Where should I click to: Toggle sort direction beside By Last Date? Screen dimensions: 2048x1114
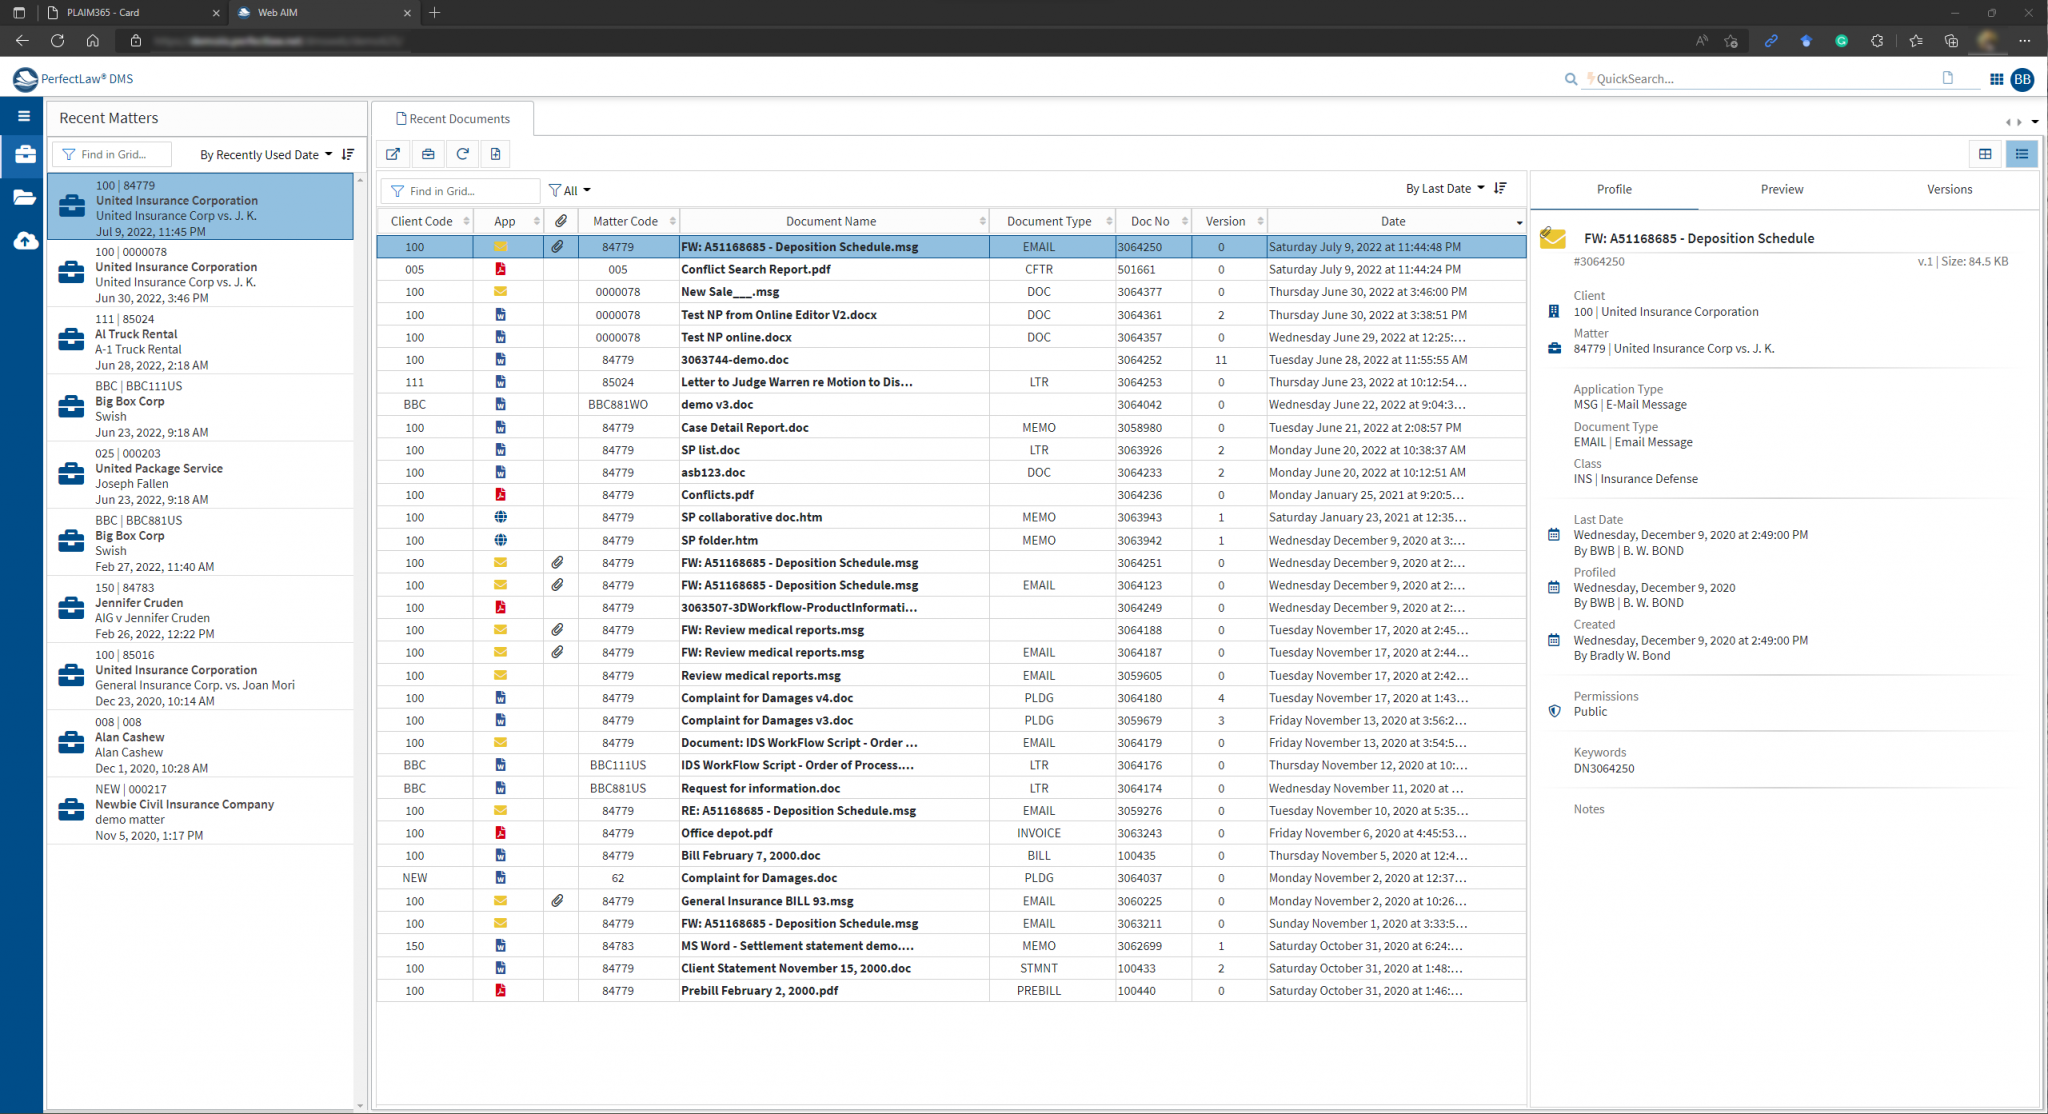pyautogui.click(x=1500, y=188)
